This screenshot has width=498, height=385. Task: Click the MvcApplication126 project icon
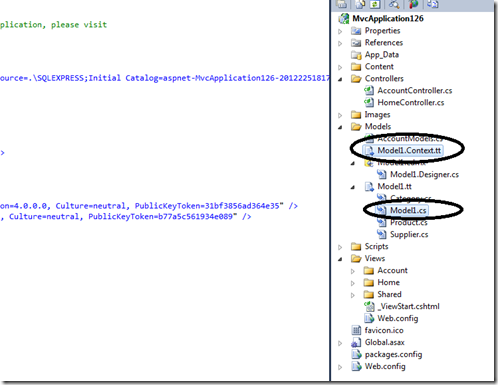click(x=344, y=19)
